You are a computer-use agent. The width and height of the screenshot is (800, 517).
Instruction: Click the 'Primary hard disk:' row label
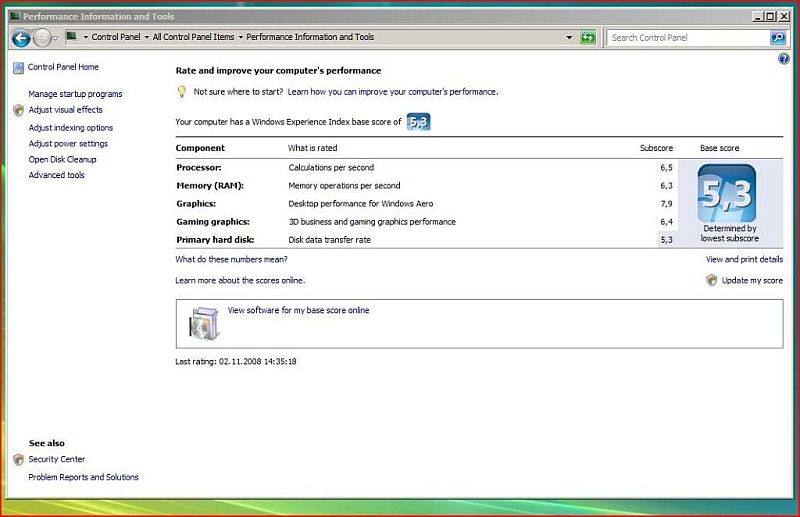pos(215,240)
